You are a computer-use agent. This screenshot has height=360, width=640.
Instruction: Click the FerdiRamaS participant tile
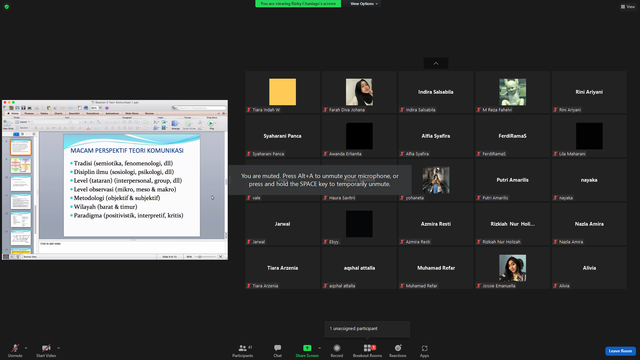(512, 136)
